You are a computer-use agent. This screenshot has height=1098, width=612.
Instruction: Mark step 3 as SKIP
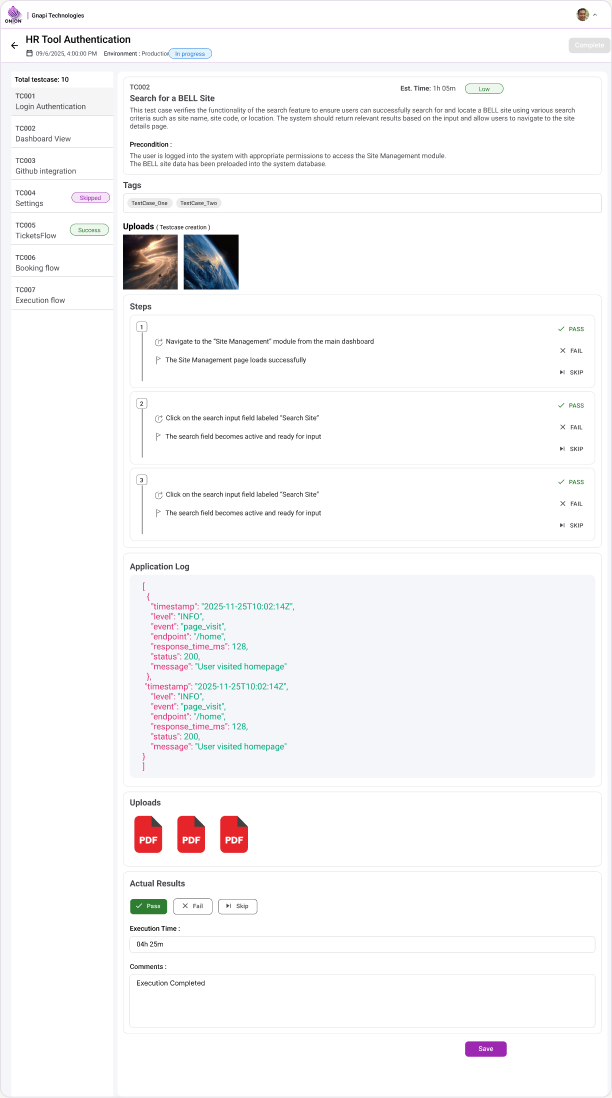pyautogui.click(x=571, y=525)
